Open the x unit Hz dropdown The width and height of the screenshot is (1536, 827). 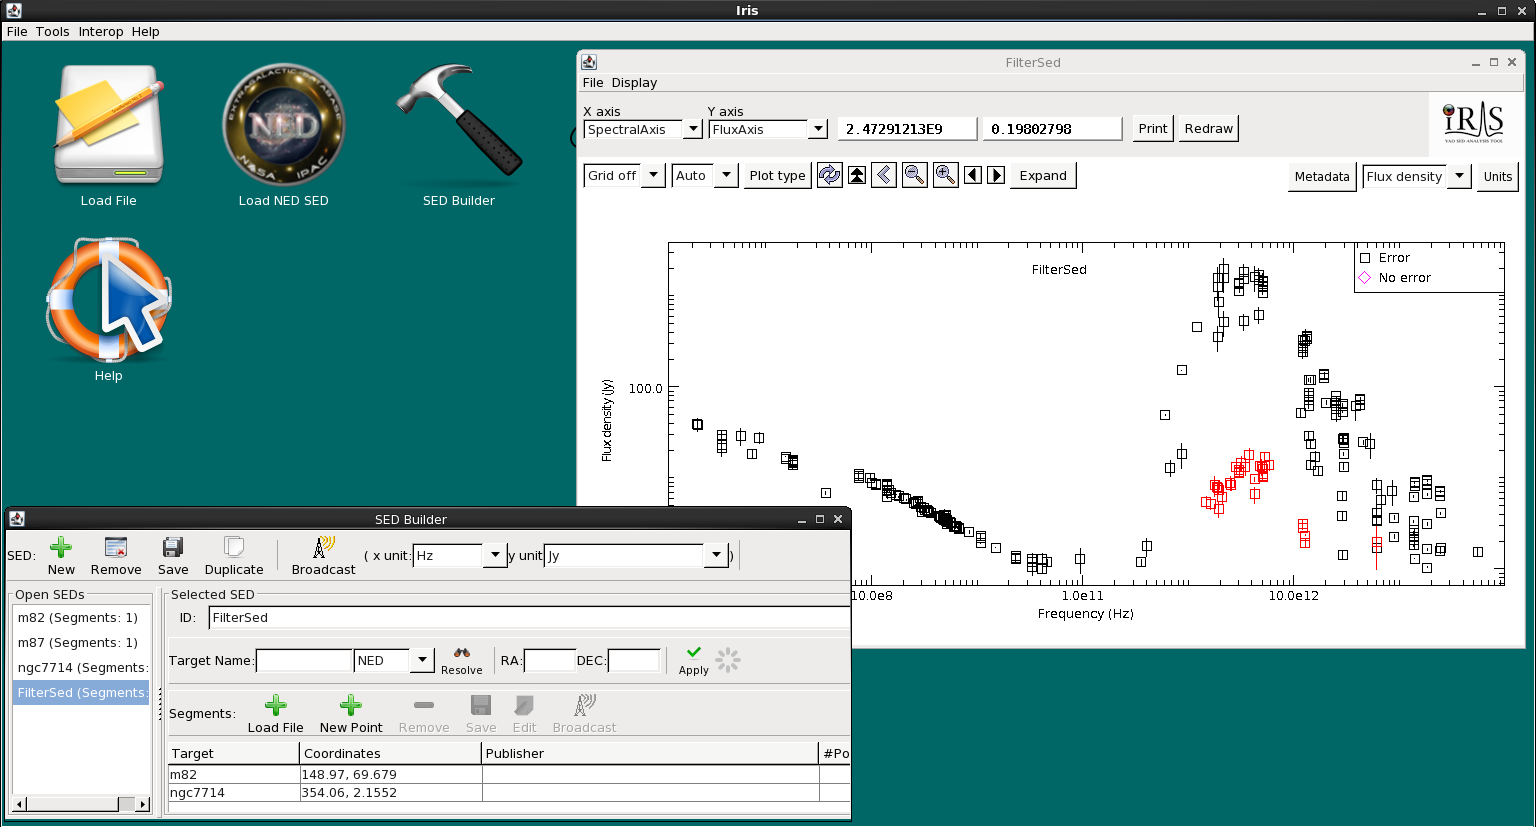click(x=495, y=555)
